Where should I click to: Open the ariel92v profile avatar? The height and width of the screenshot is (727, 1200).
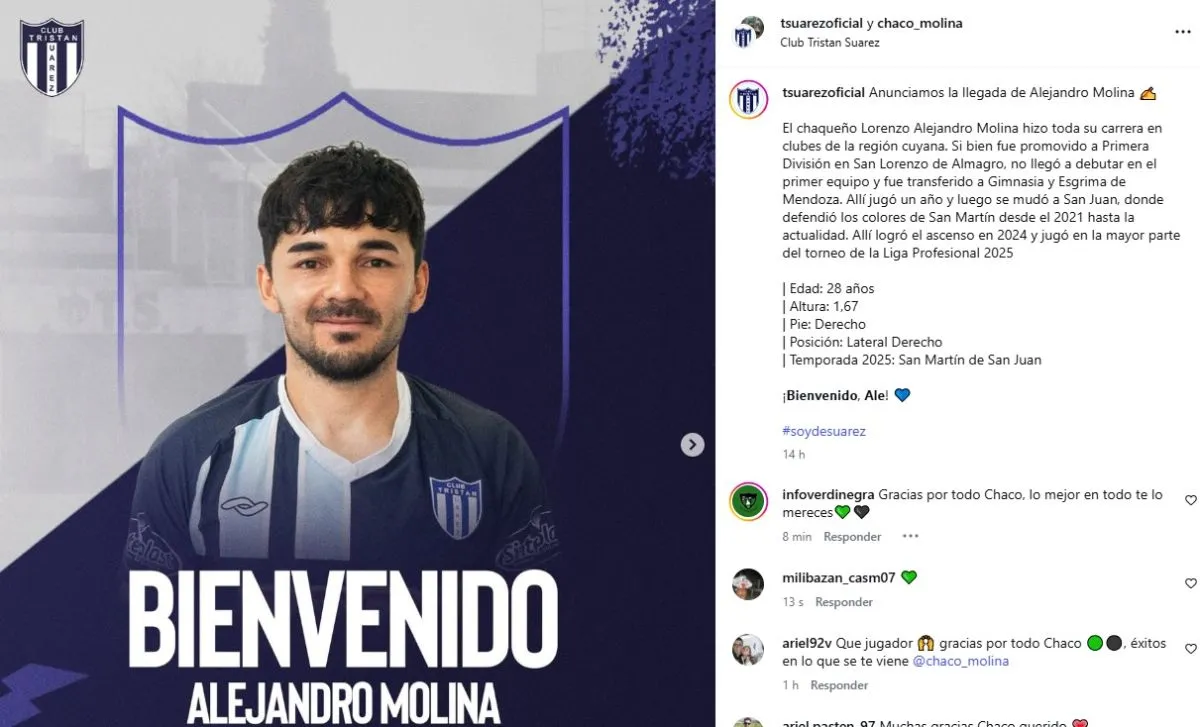tap(748, 650)
